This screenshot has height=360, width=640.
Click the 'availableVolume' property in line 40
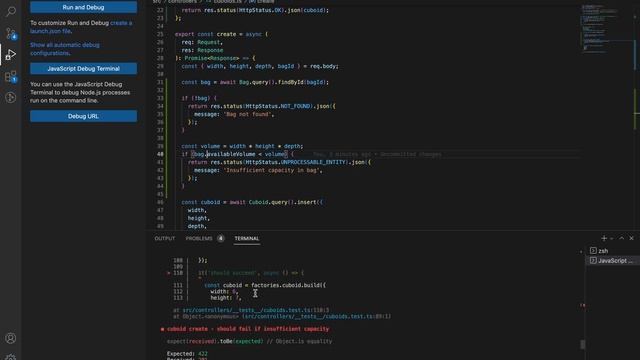(x=231, y=154)
